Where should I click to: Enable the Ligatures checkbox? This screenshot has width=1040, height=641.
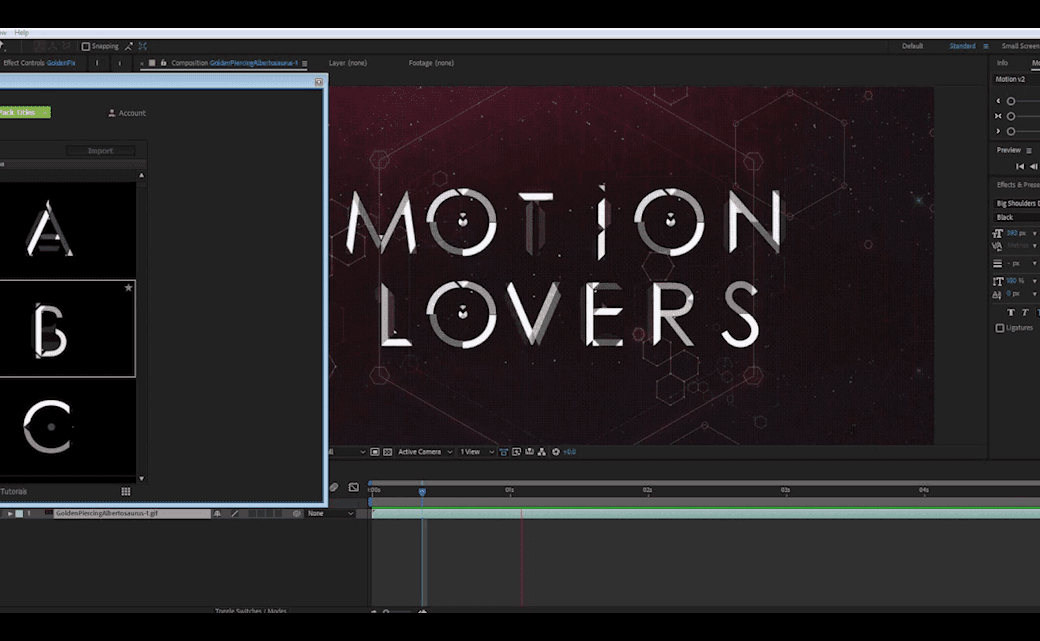[1000, 328]
